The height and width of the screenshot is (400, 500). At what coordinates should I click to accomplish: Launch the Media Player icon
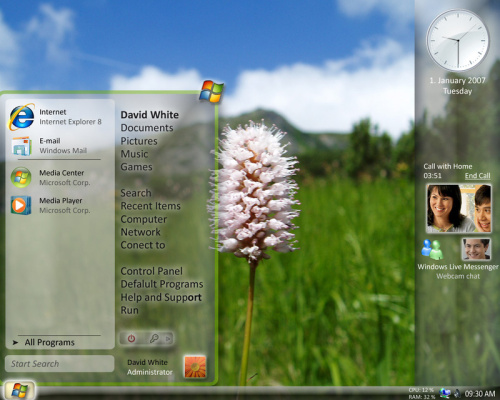pos(21,205)
